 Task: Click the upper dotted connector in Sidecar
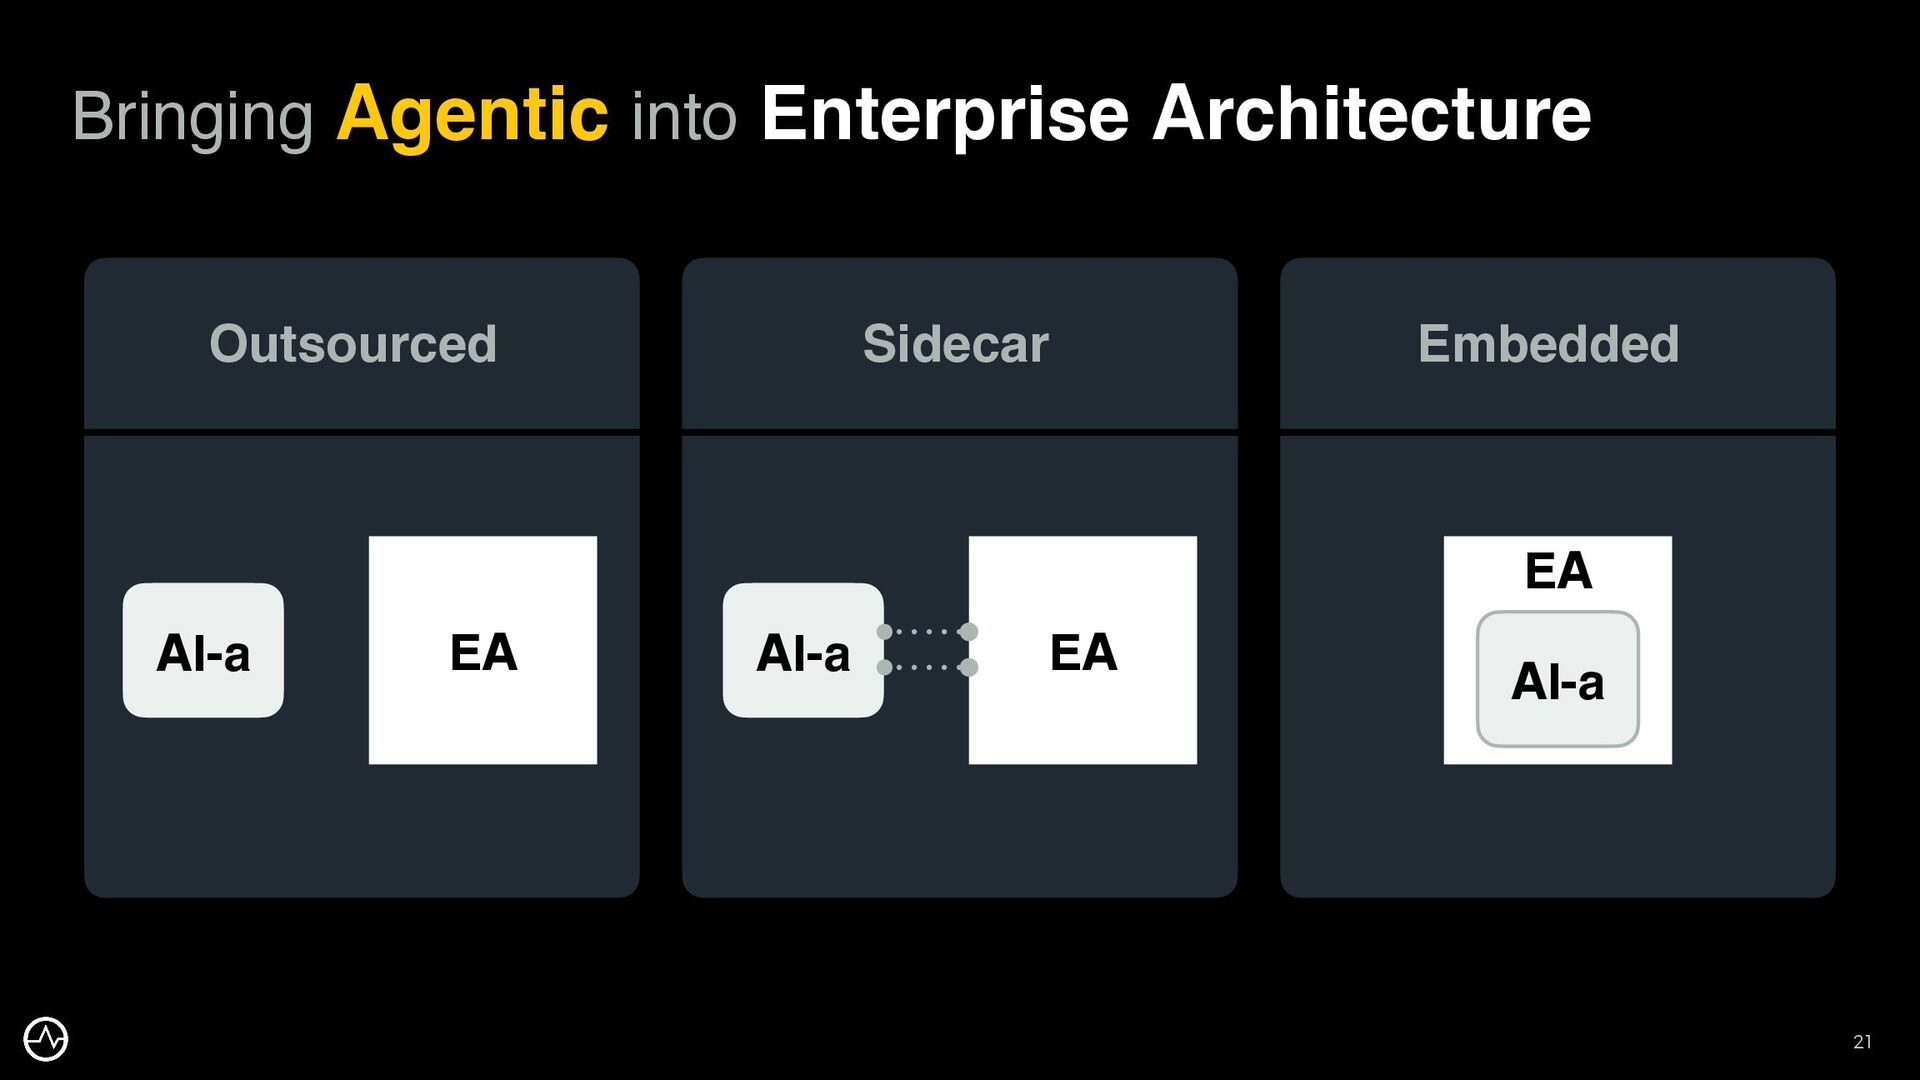click(x=927, y=632)
